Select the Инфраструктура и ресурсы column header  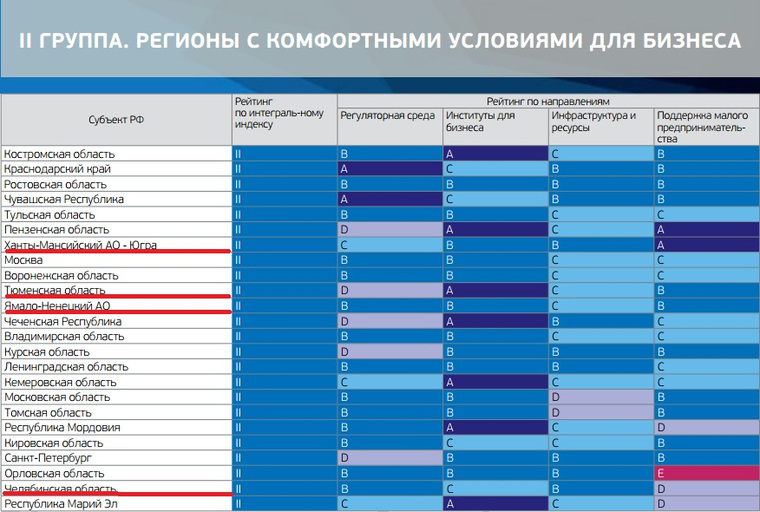coord(601,127)
